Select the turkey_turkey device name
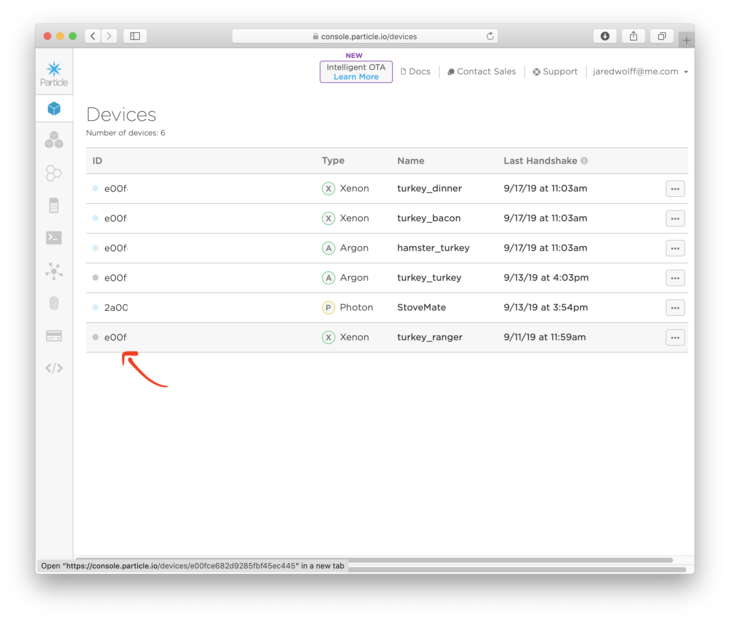730x621 pixels. tap(429, 278)
